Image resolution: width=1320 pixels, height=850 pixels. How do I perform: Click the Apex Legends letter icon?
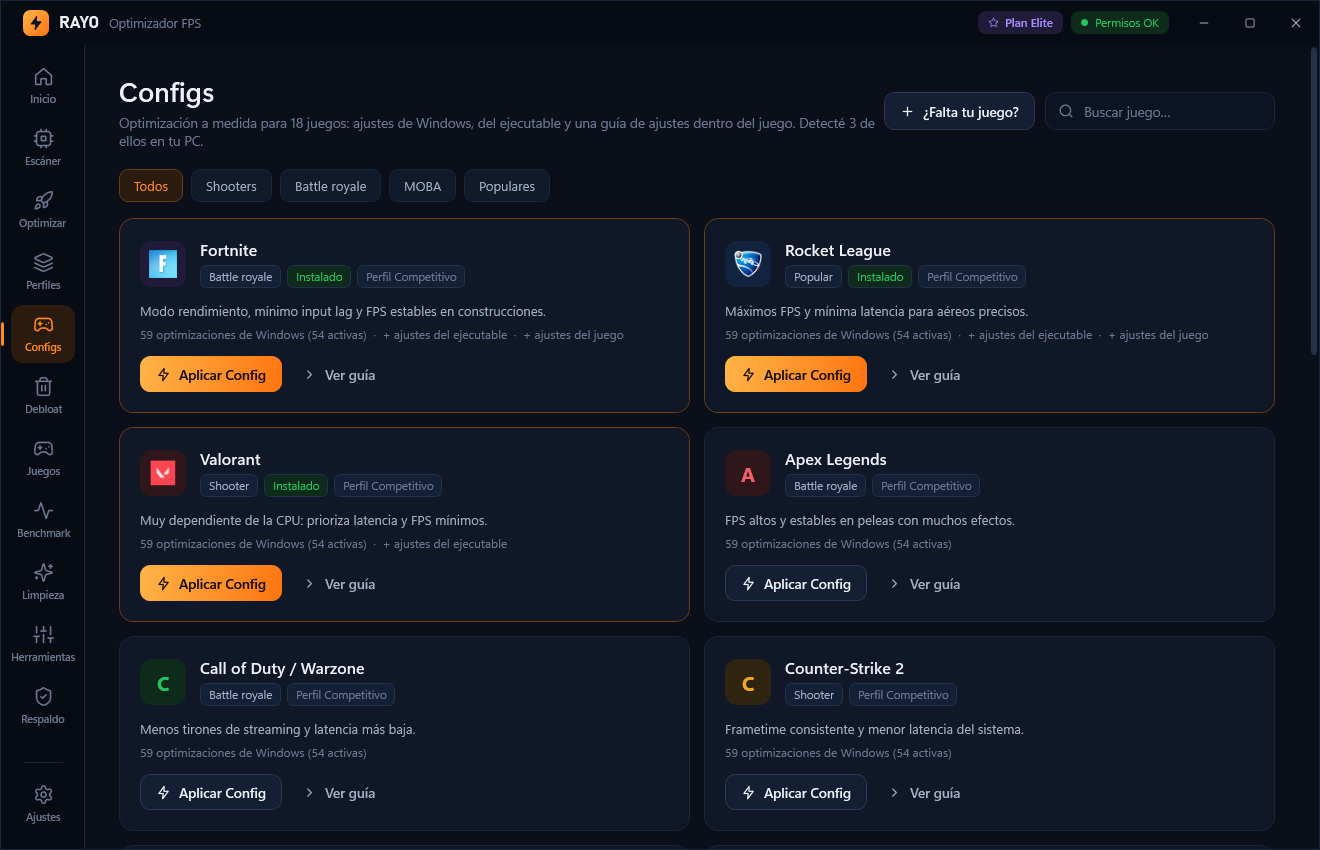[748, 473]
